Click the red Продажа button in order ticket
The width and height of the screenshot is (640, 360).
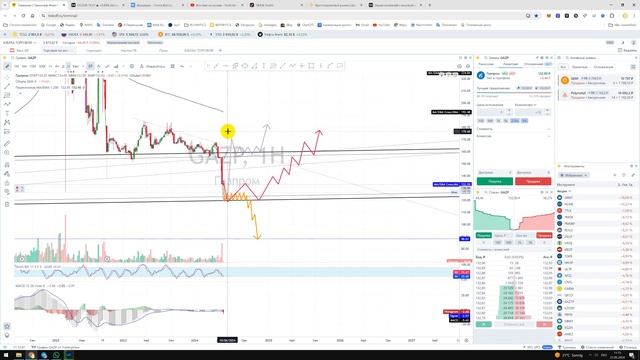(533, 181)
